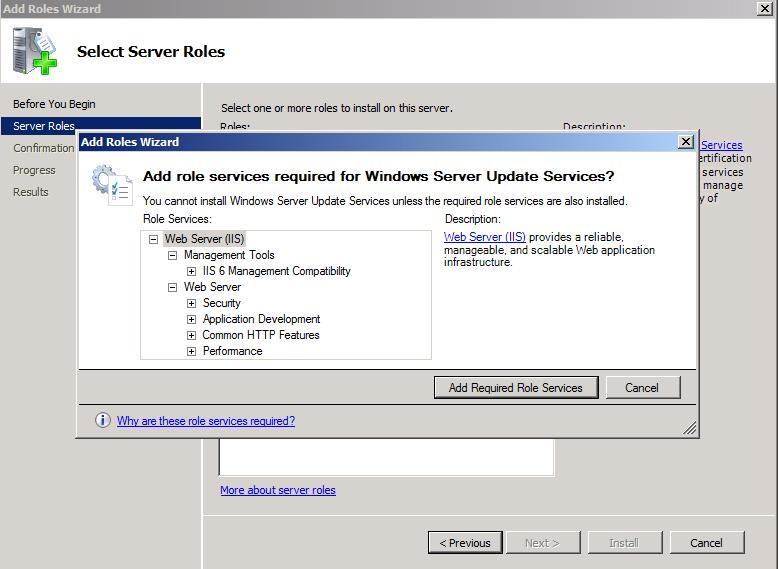Select the Progress step
Image resolution: width=778 pixels, height=569 pixels.
(34, 170)
